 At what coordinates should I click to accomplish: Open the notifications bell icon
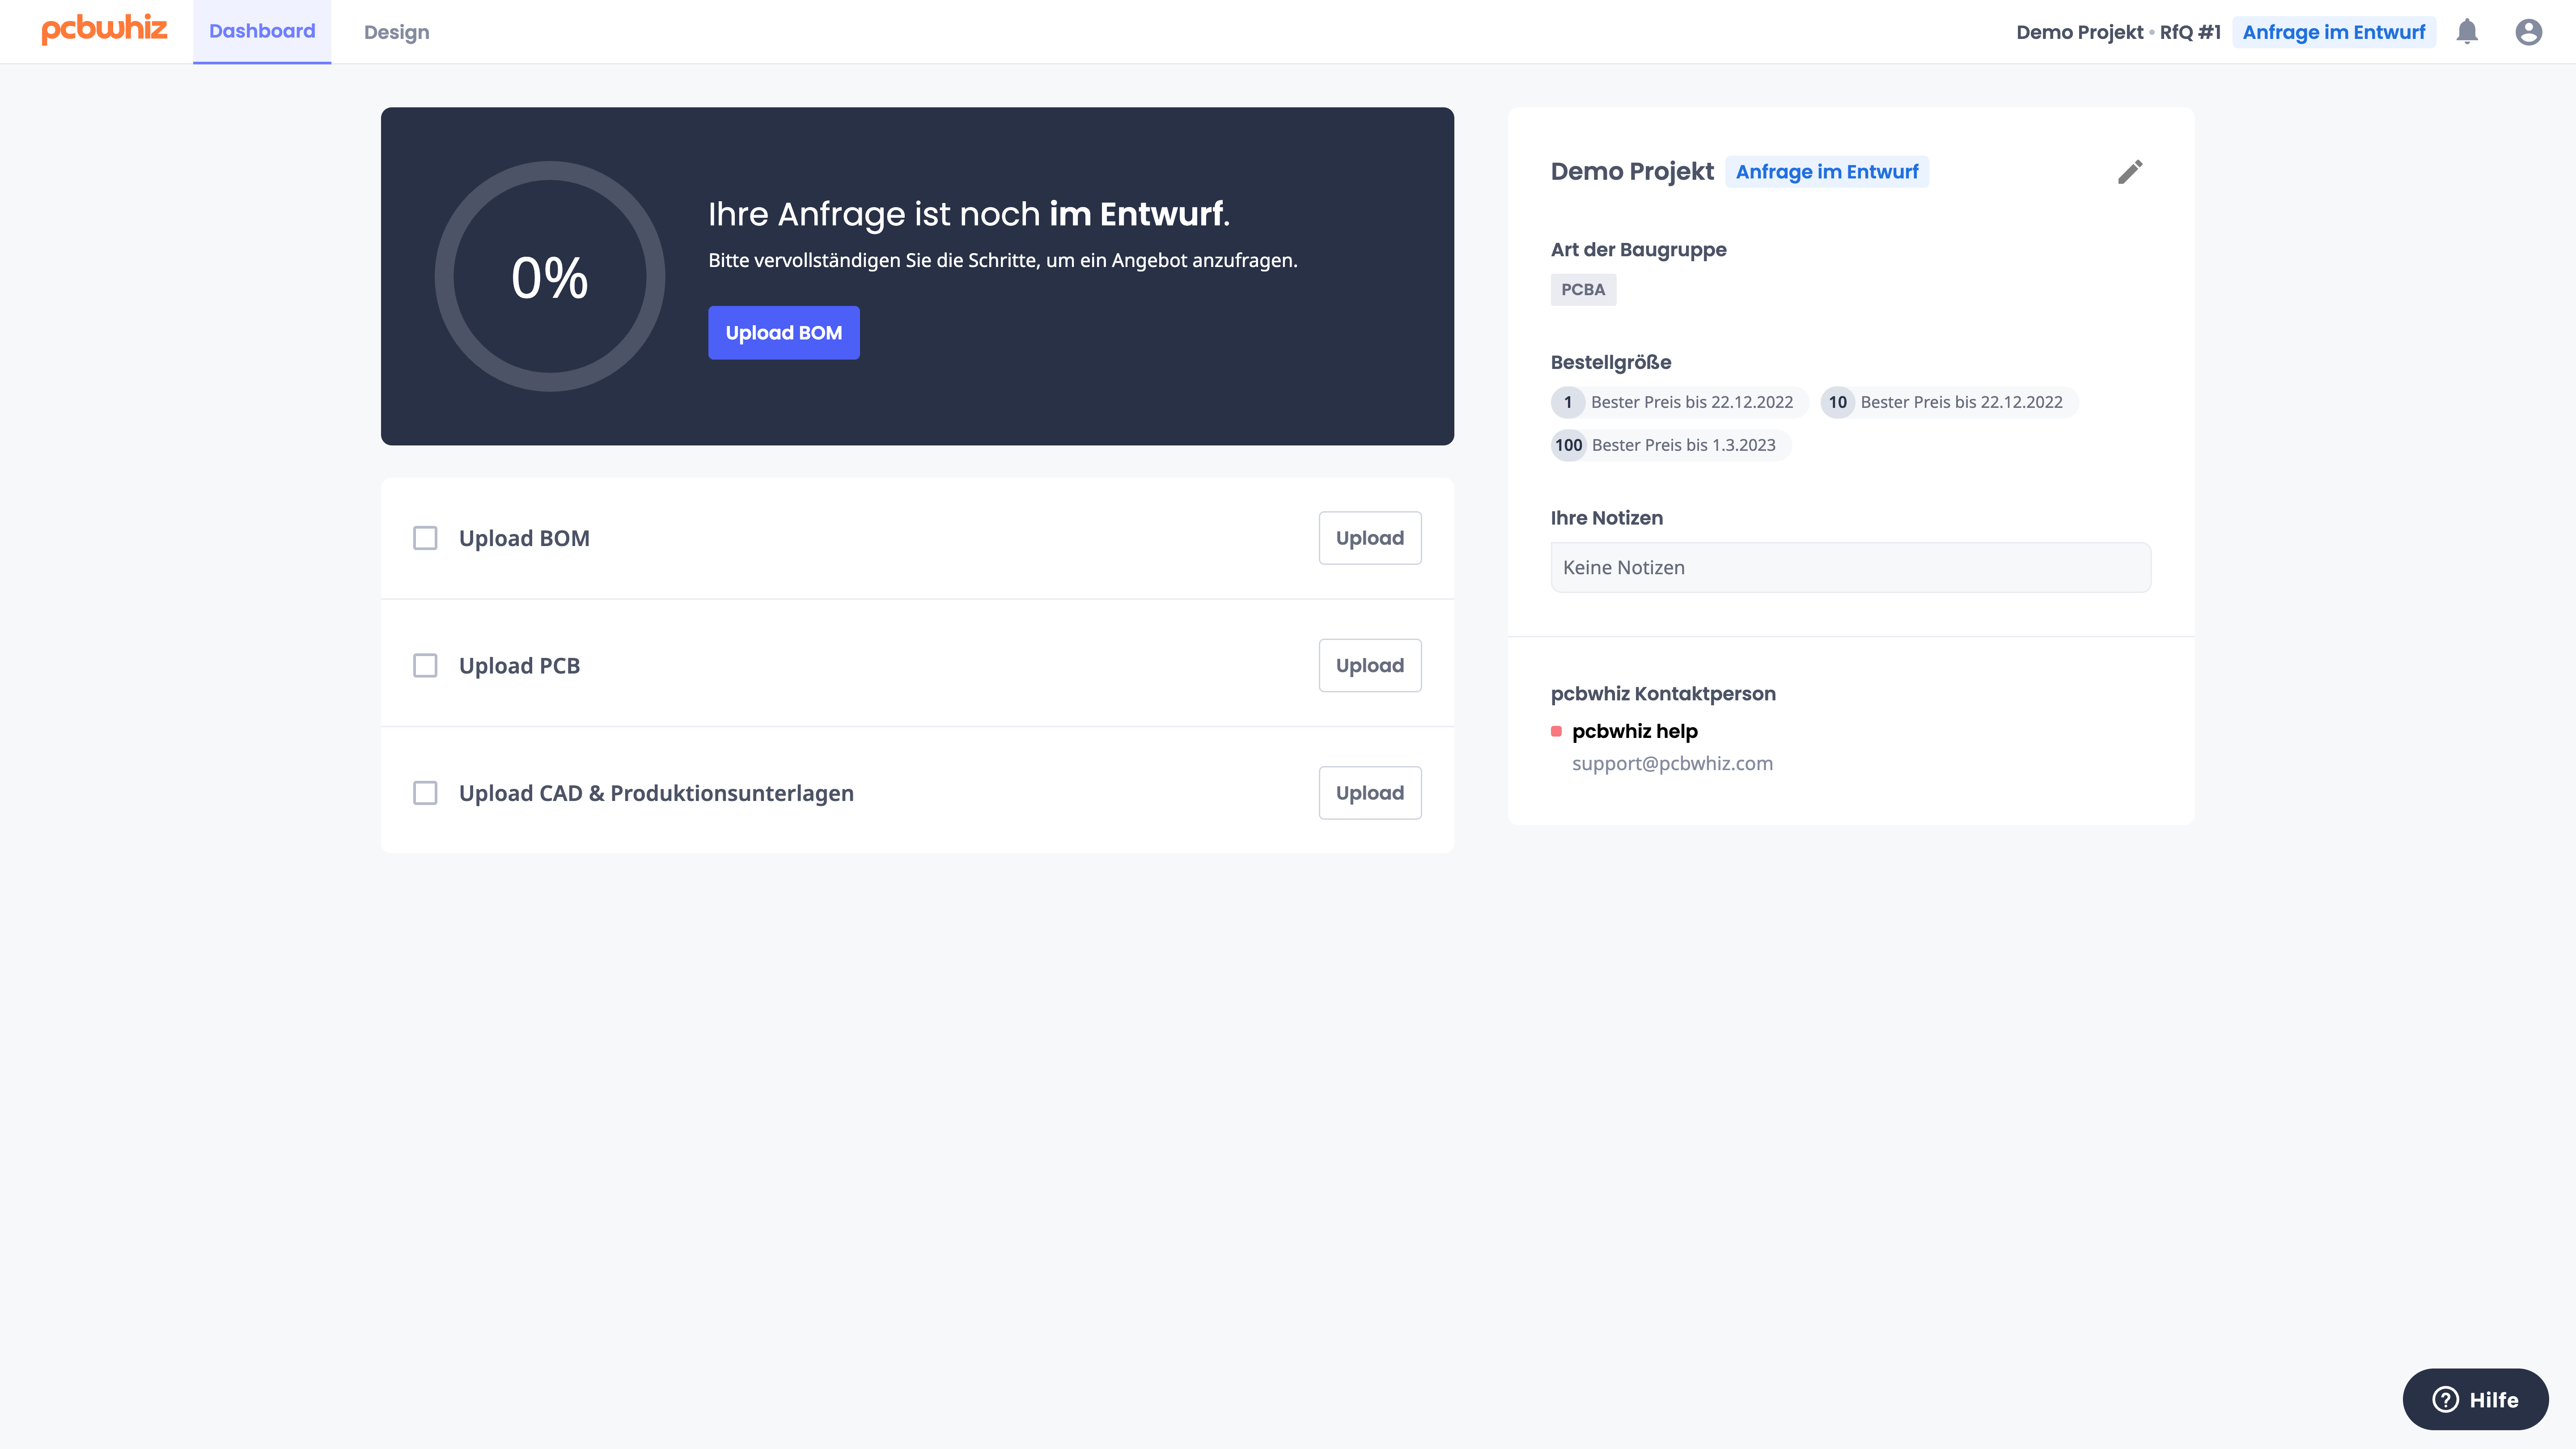pos(2467,32)
